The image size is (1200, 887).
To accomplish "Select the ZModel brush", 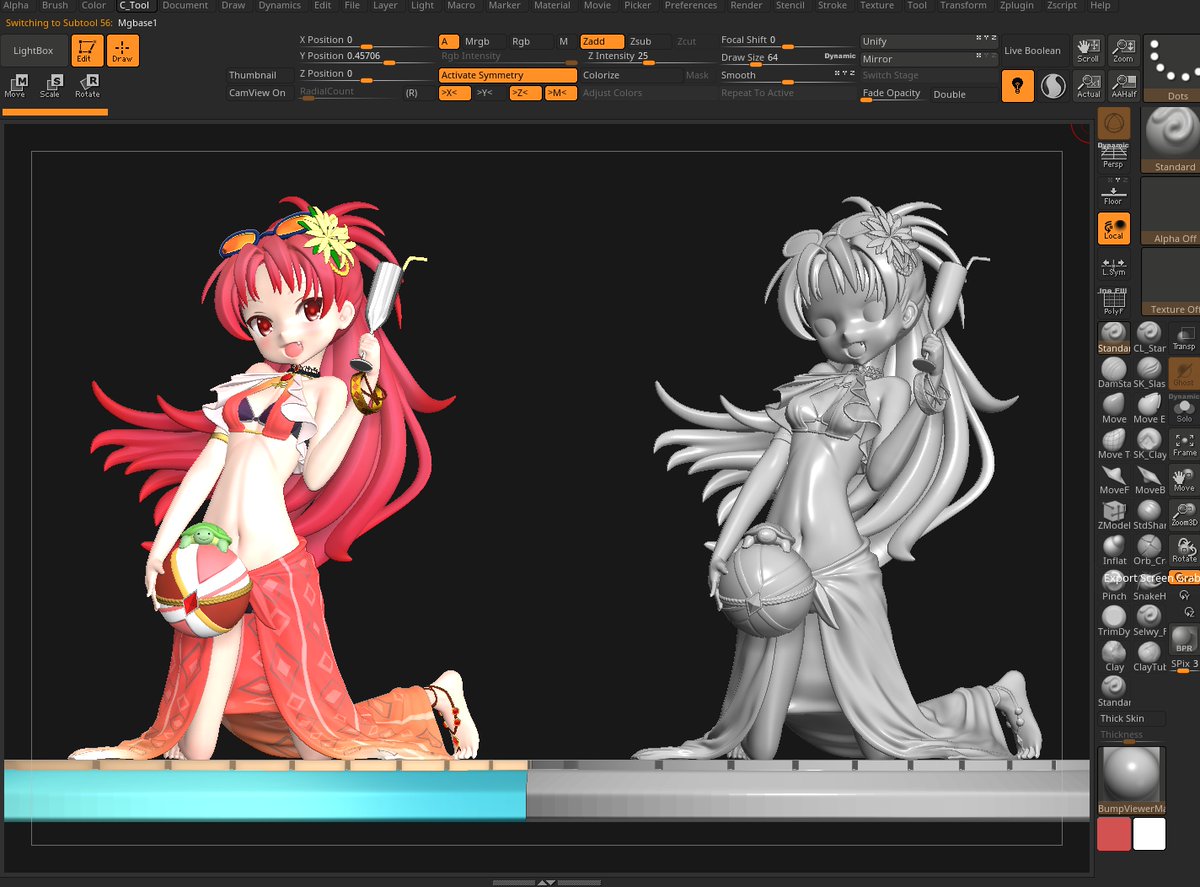I will click(x=1114, y=514).
